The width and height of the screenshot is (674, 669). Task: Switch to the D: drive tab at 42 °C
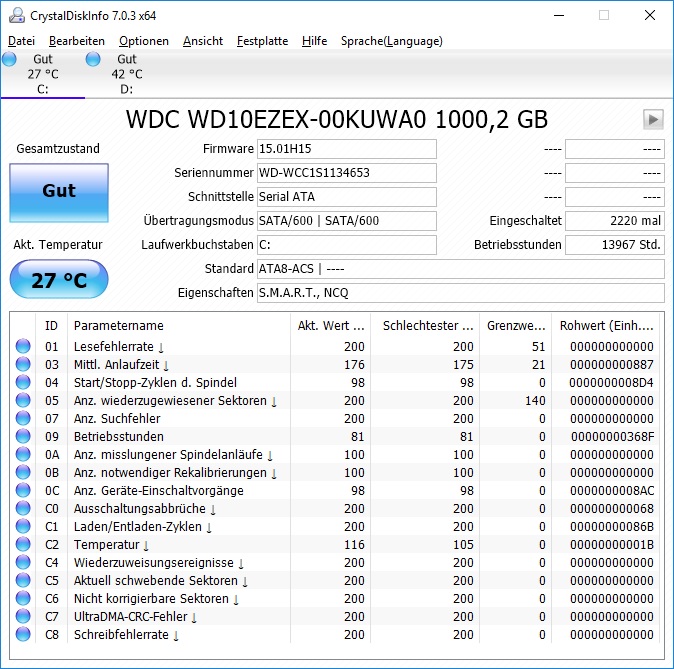126,74
